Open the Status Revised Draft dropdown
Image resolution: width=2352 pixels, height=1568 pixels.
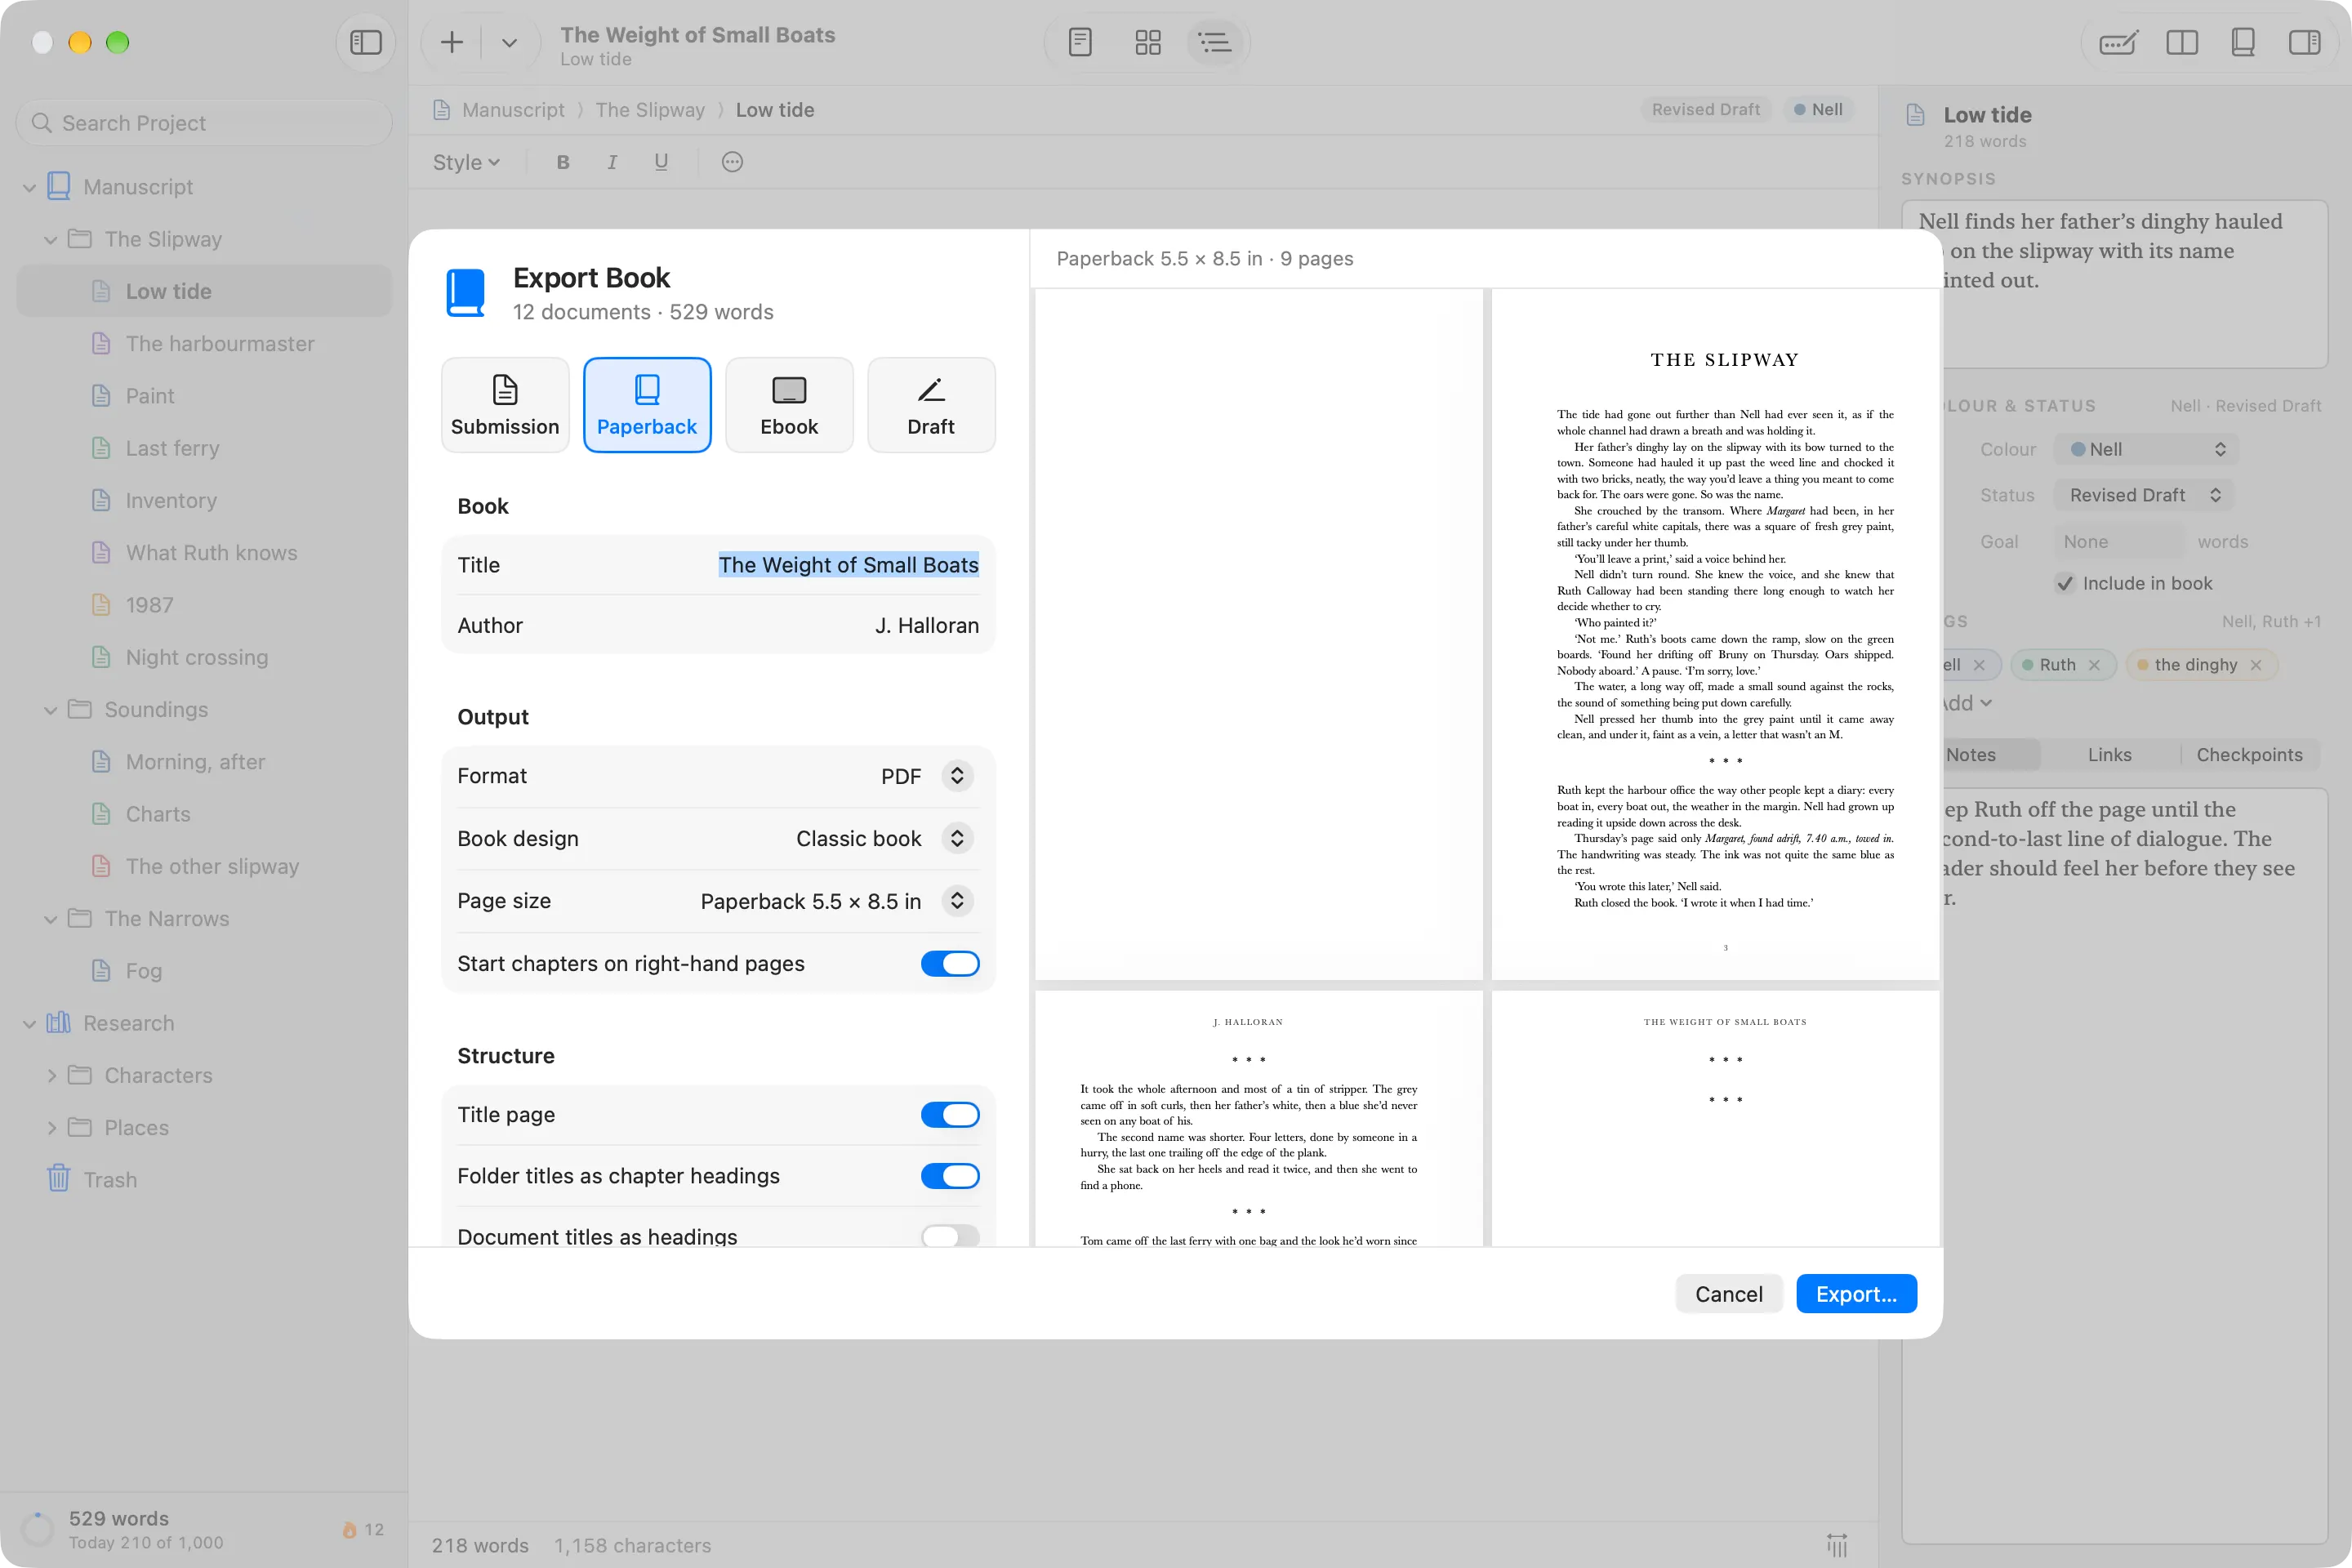(2143, 495)
